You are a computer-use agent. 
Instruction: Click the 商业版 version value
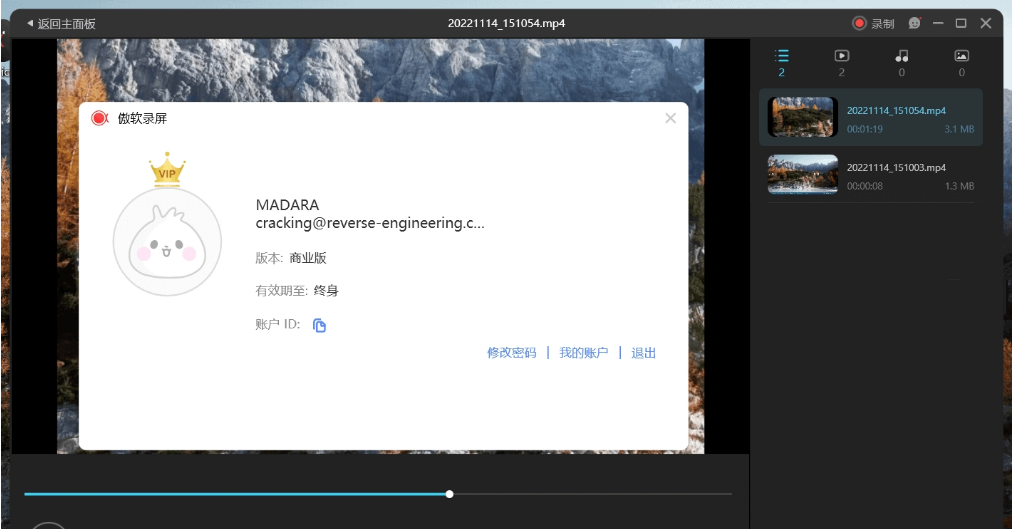[308, 258]
